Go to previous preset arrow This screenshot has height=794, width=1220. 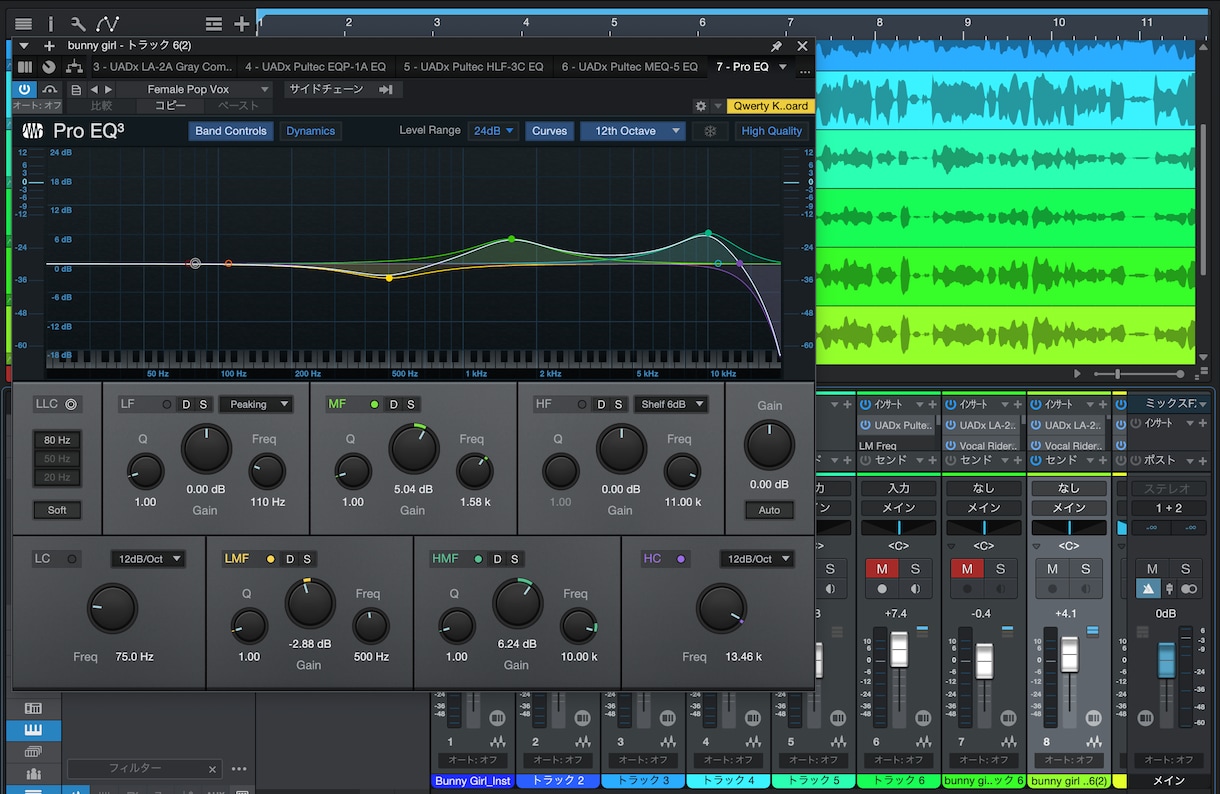(x=94, y=89)
